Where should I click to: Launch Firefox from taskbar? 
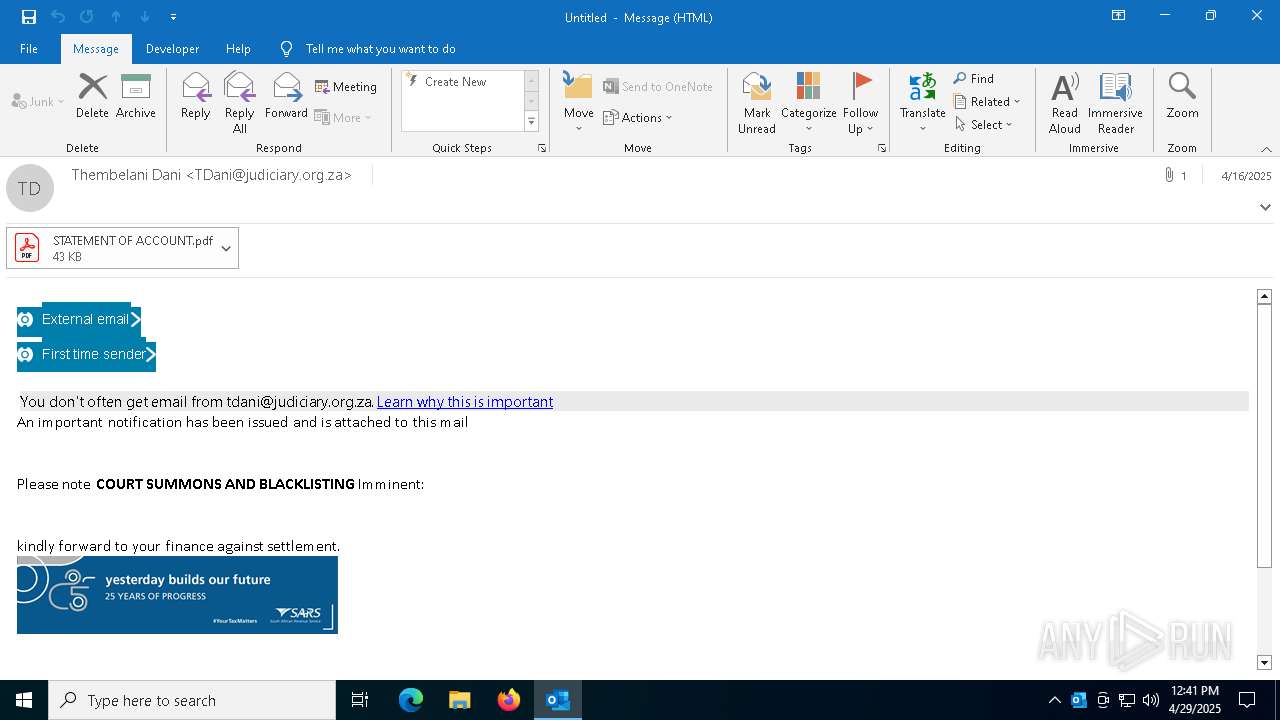pyautogui.click(x=508, y=700)
